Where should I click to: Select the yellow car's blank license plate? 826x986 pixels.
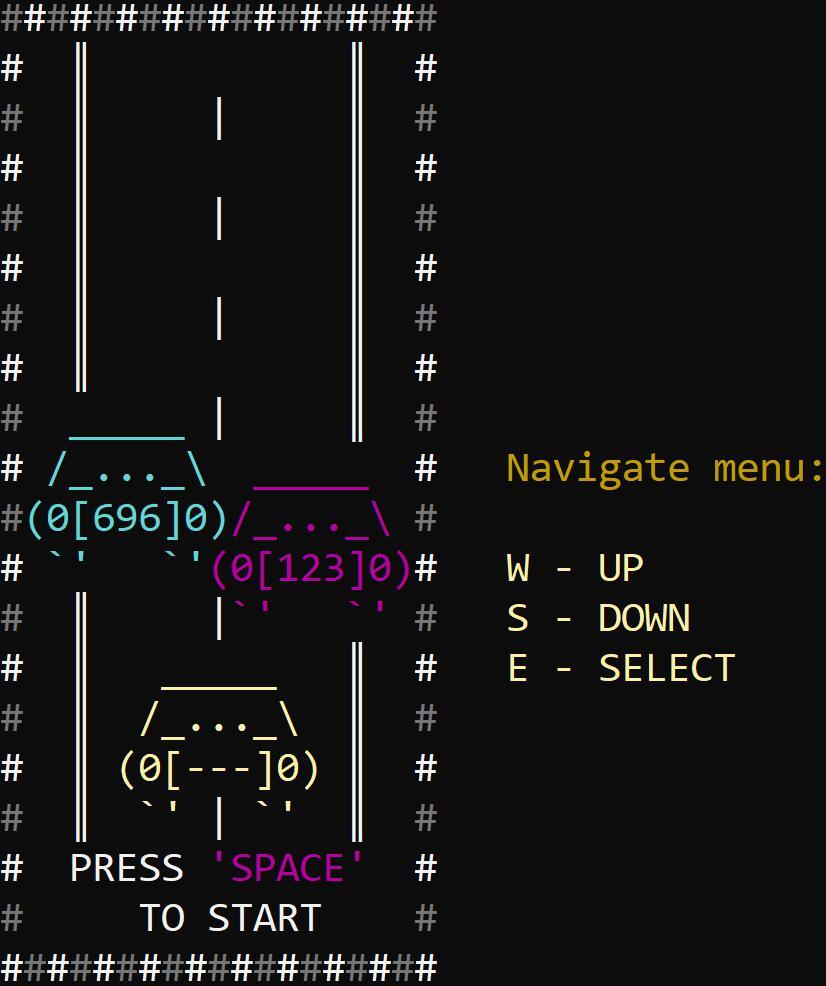219,768
